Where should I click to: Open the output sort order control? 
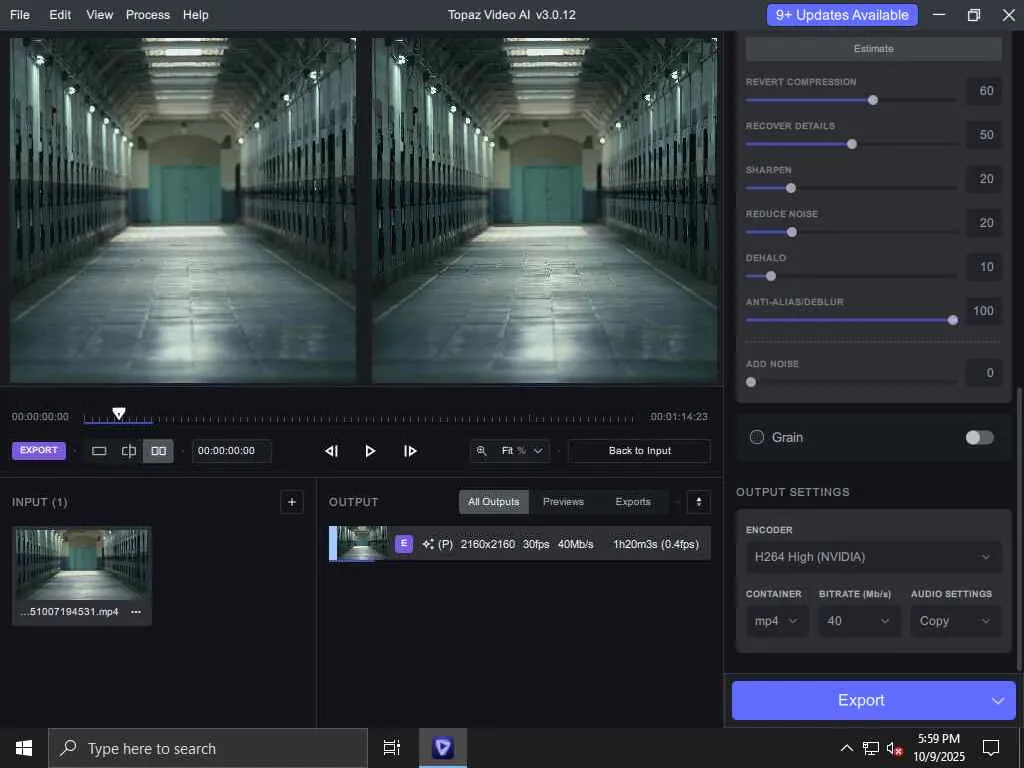point(699,502)
